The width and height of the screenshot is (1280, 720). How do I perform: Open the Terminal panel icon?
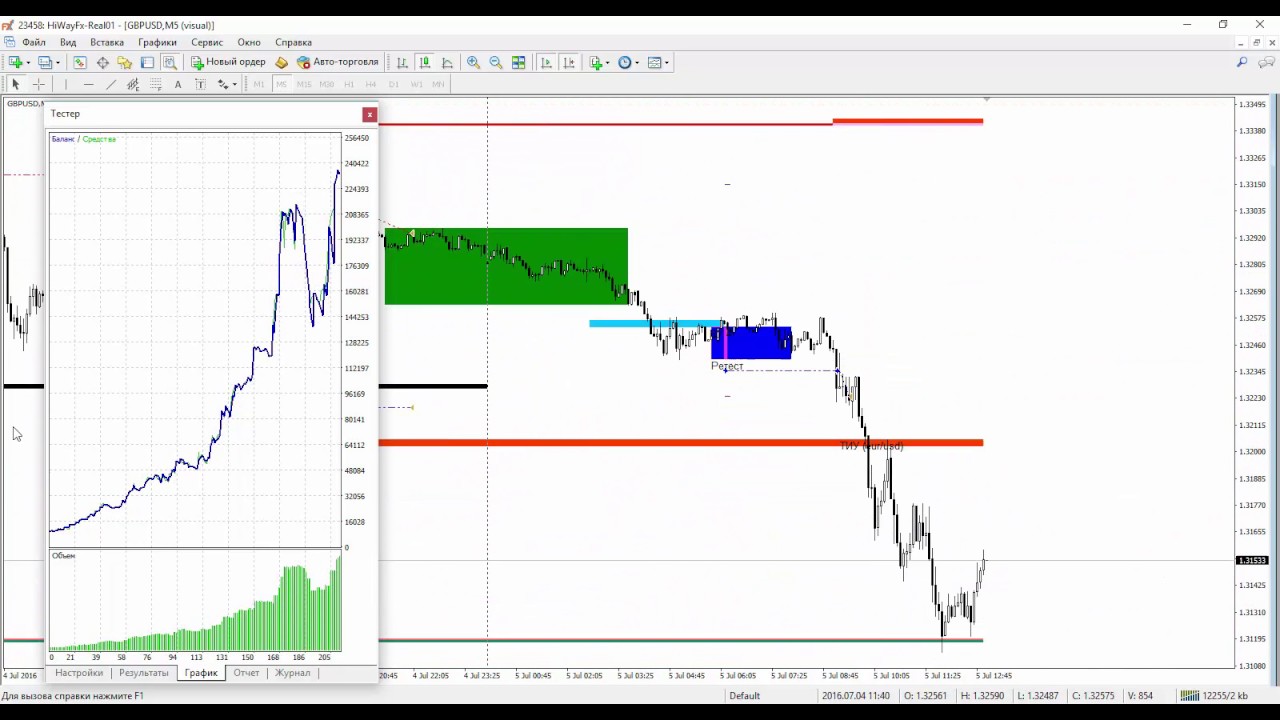click(147, 62)
